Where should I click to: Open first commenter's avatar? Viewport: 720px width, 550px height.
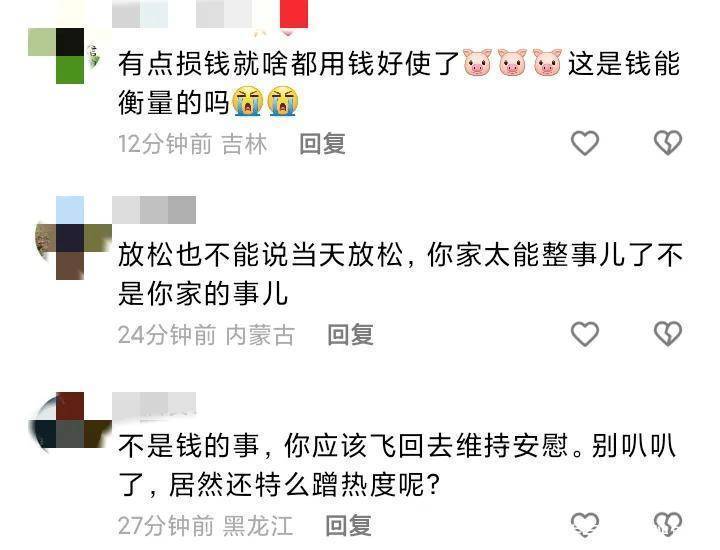63,56
